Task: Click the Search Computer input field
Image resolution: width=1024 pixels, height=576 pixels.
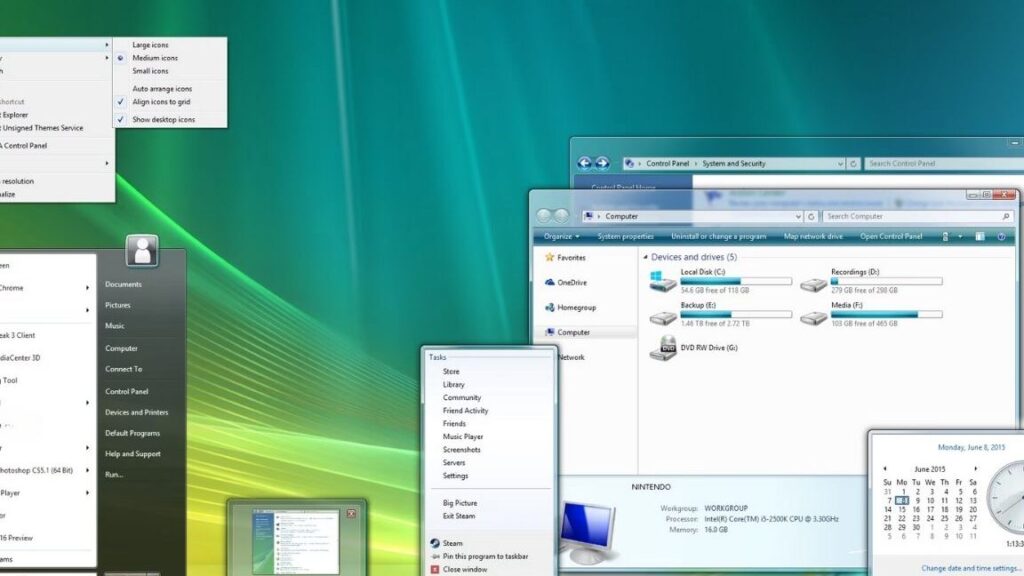Action: (x=910, y=216)
